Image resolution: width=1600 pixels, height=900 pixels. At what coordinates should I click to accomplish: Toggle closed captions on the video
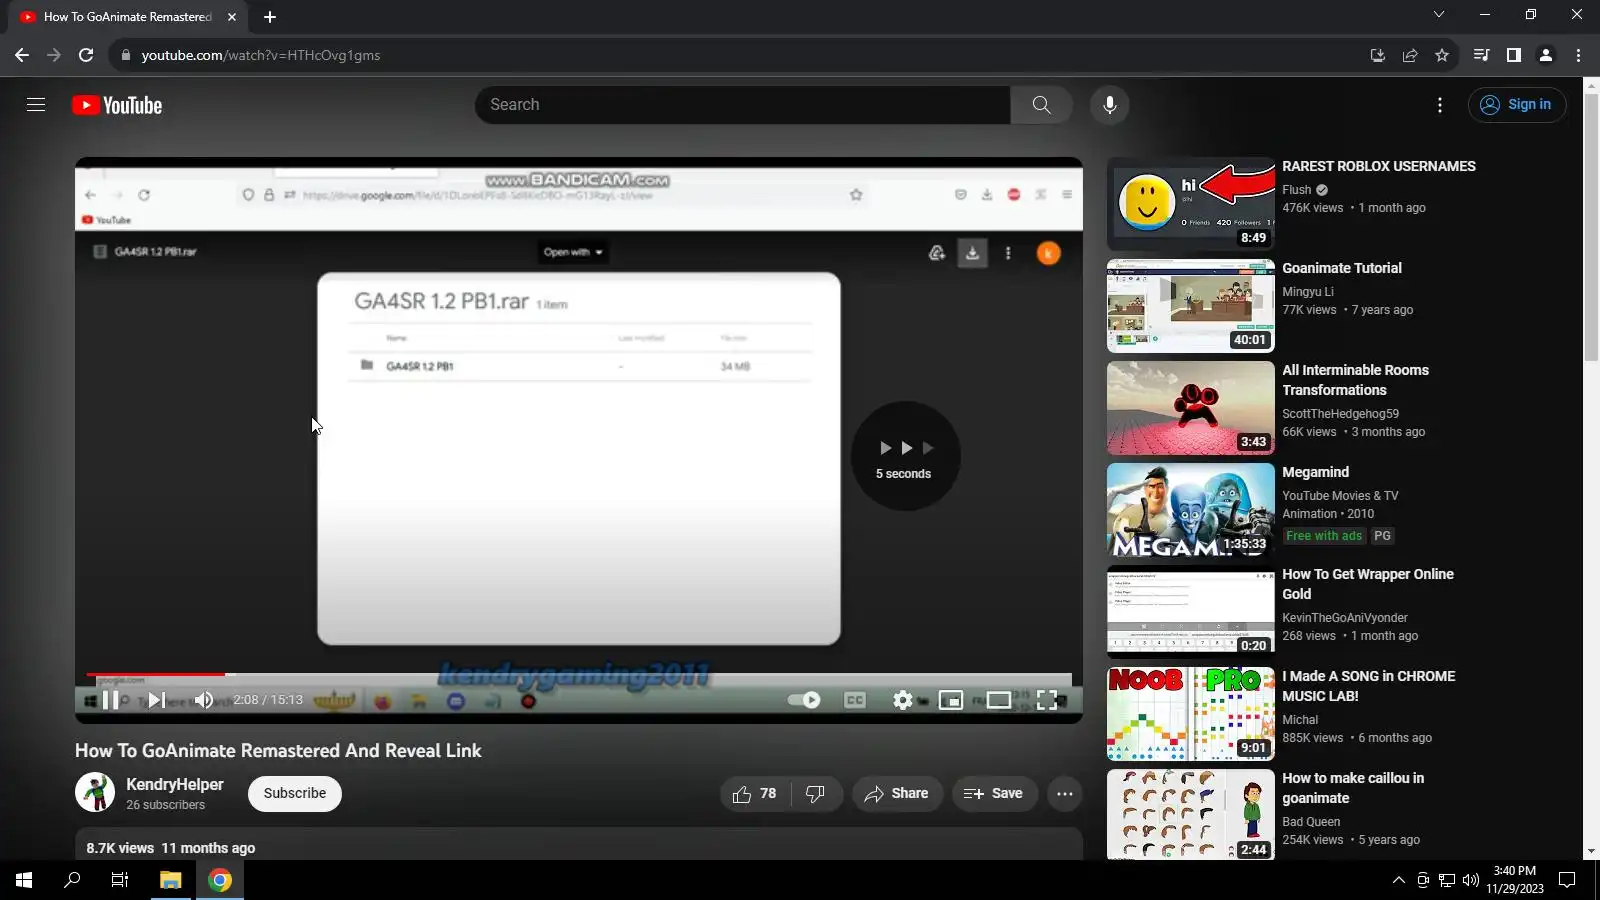click(855, 700)
